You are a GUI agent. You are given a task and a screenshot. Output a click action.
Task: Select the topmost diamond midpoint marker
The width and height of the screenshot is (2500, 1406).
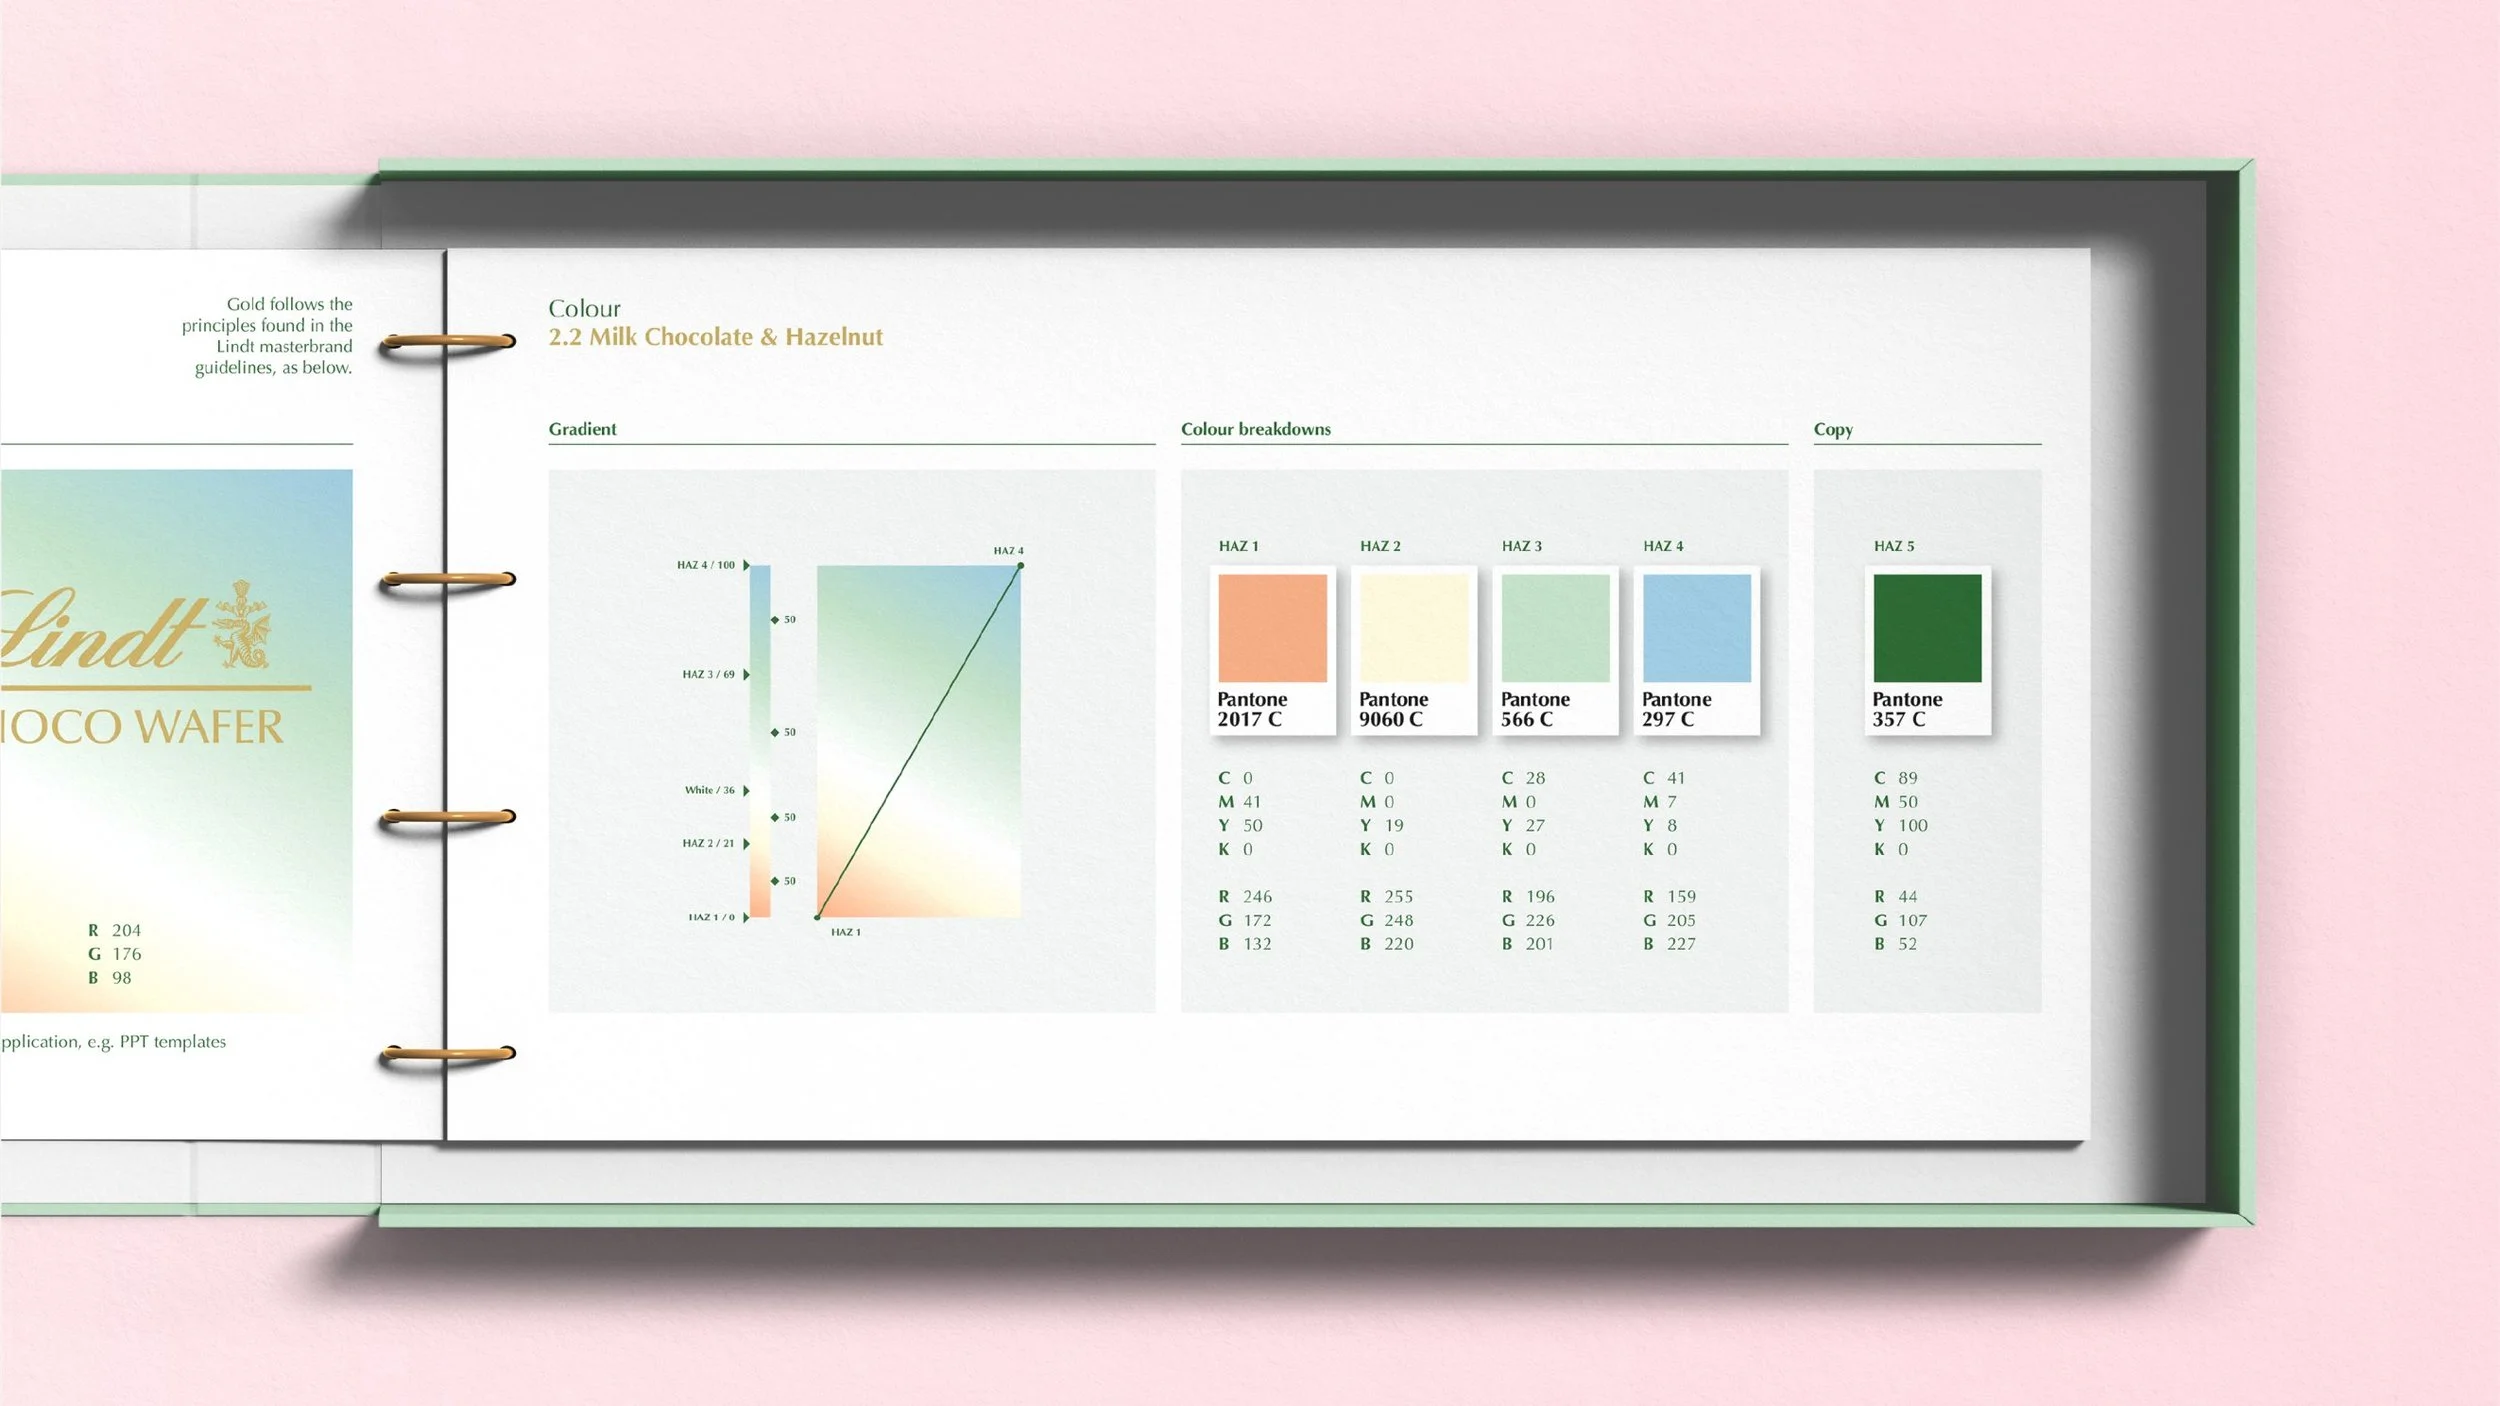(775, 620)
